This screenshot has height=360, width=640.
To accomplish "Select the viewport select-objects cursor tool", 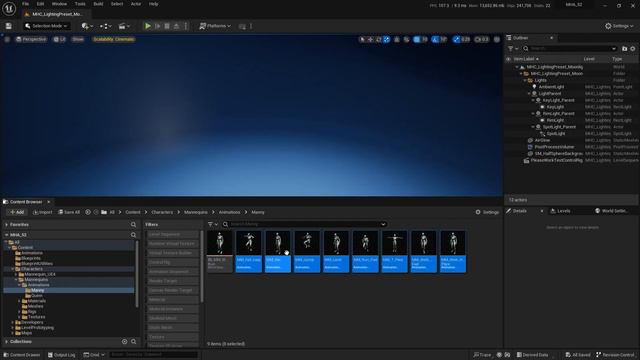I will 362,40.
